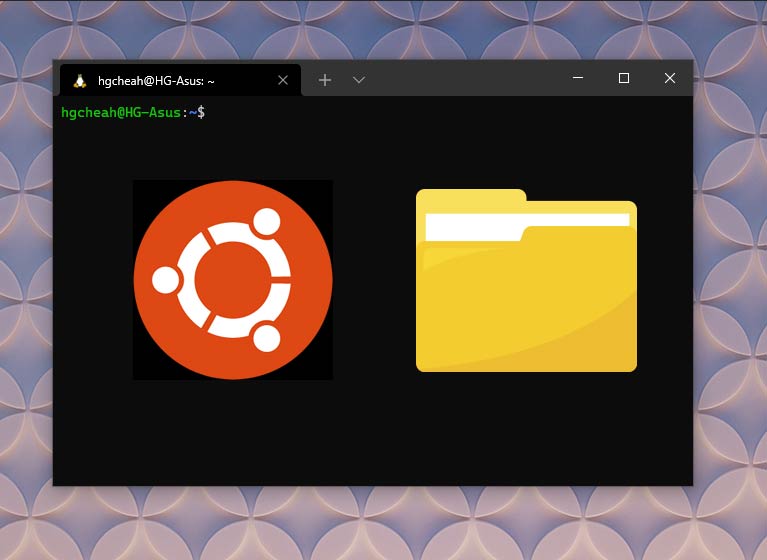767x560 pixels.
Task: Open a new terminal tab with plus
Action: 325,80
